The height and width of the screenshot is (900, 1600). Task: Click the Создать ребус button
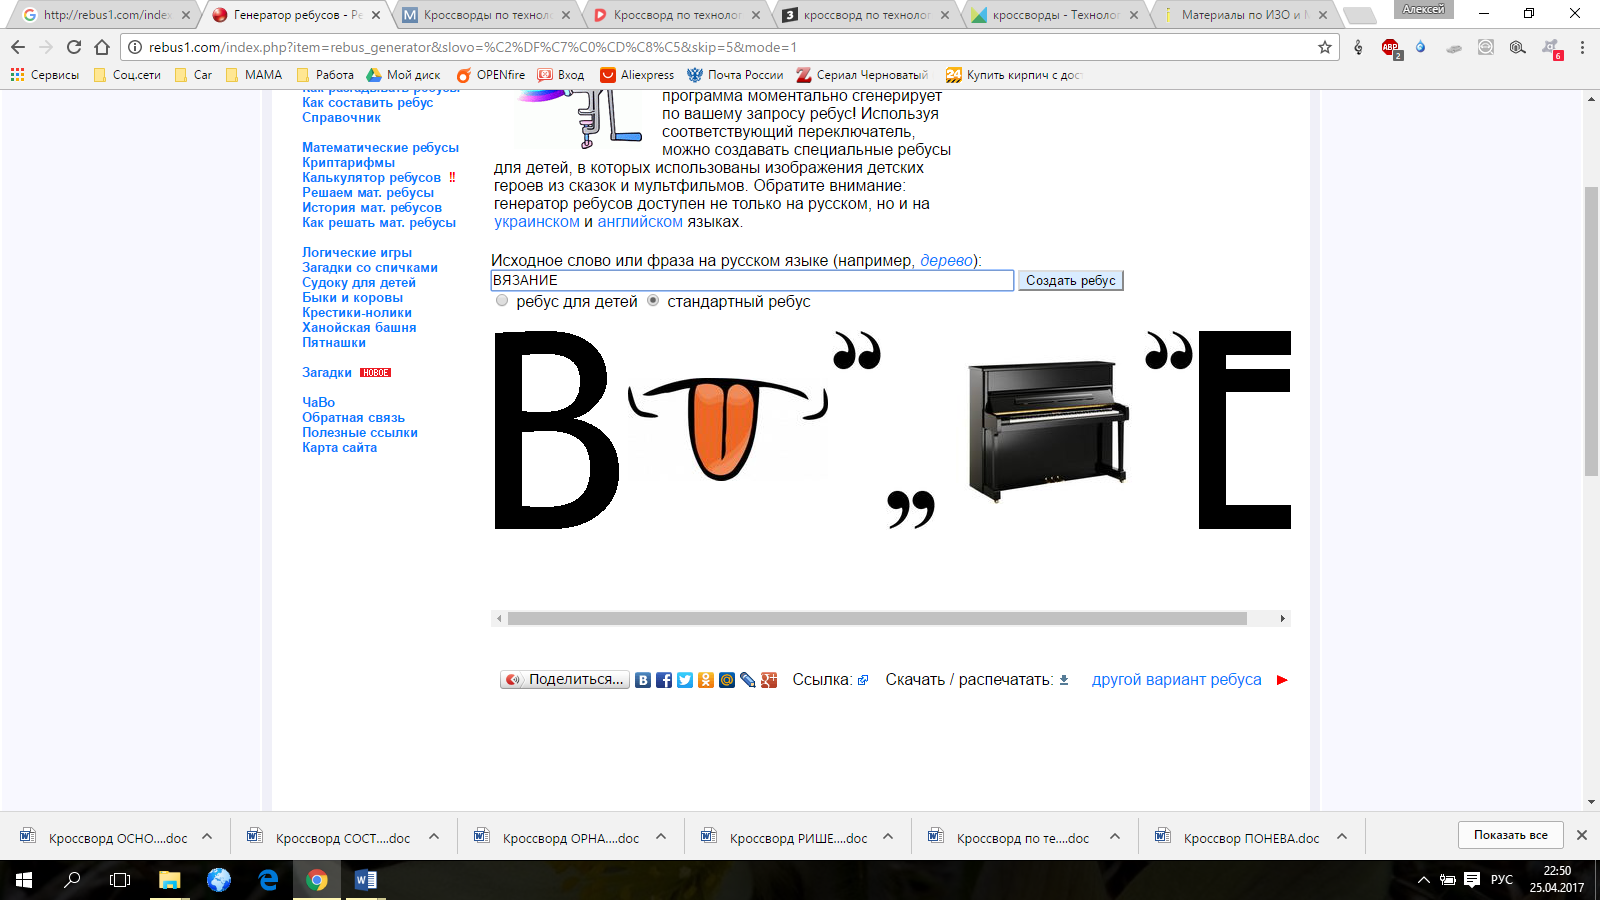point(1070,281)
